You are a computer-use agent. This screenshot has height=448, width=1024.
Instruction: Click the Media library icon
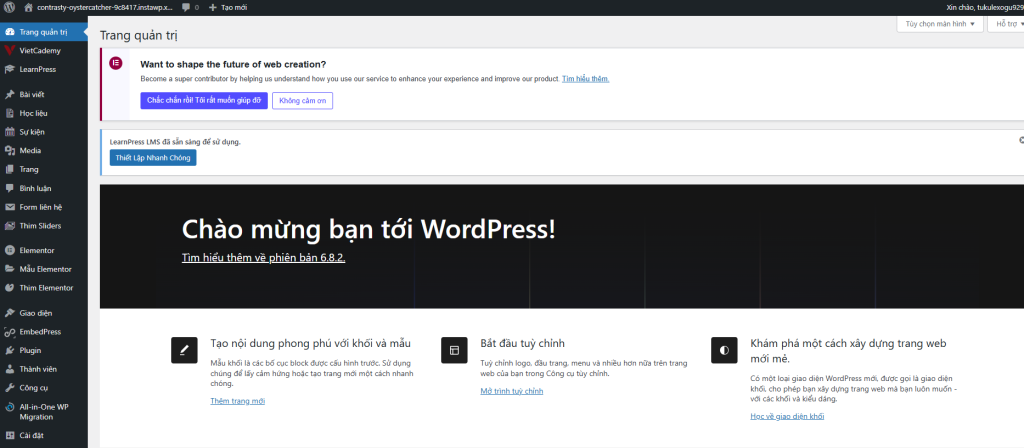[x=9, y=151]
